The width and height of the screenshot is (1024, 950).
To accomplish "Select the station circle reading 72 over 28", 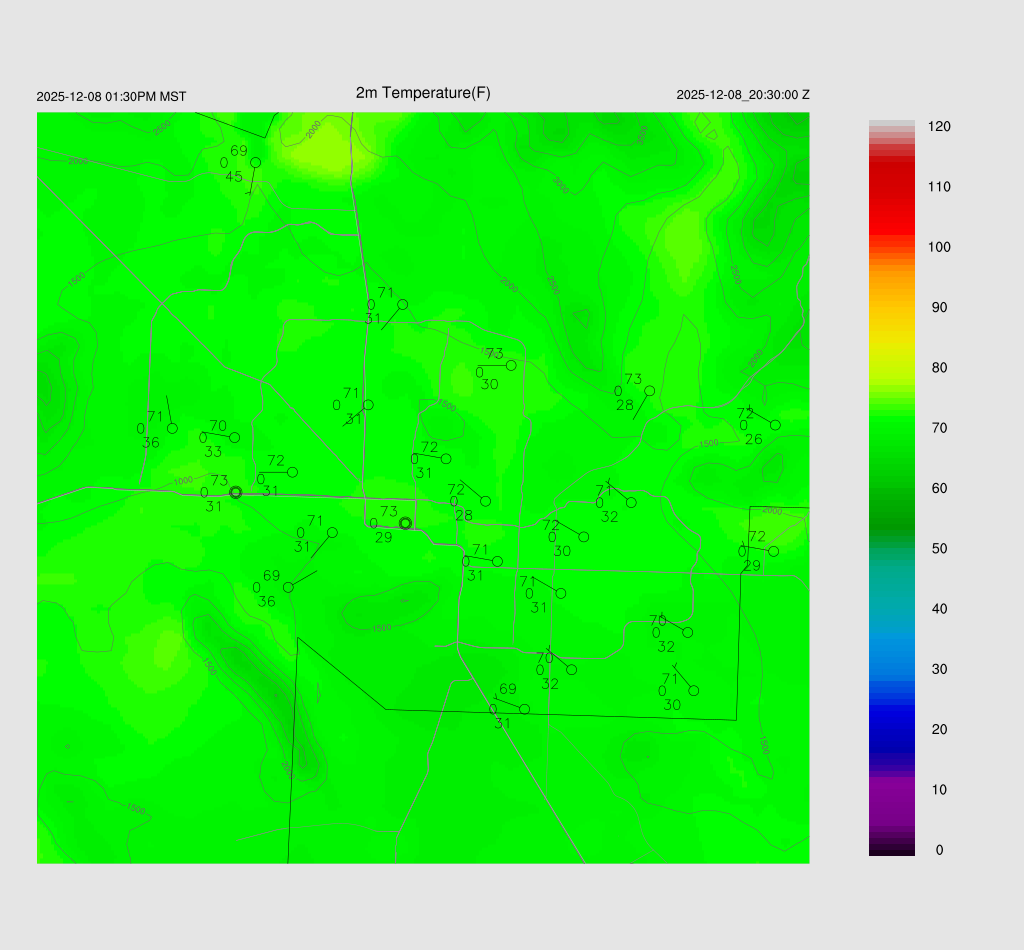I will [485, 501].
